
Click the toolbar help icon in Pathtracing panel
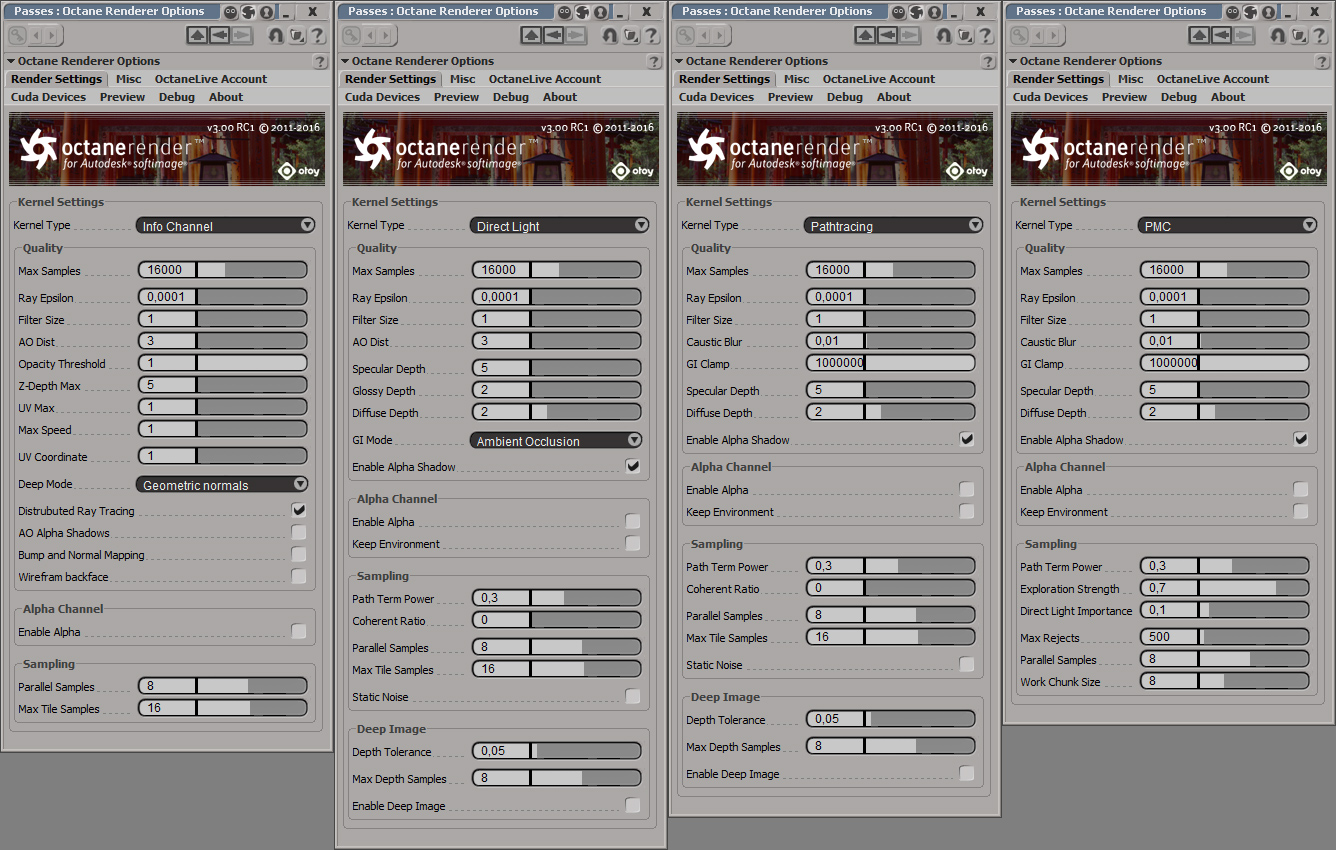[985, 35]
